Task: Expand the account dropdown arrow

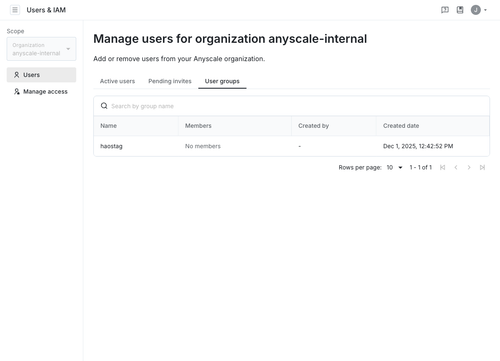Action: click(485, 10)
